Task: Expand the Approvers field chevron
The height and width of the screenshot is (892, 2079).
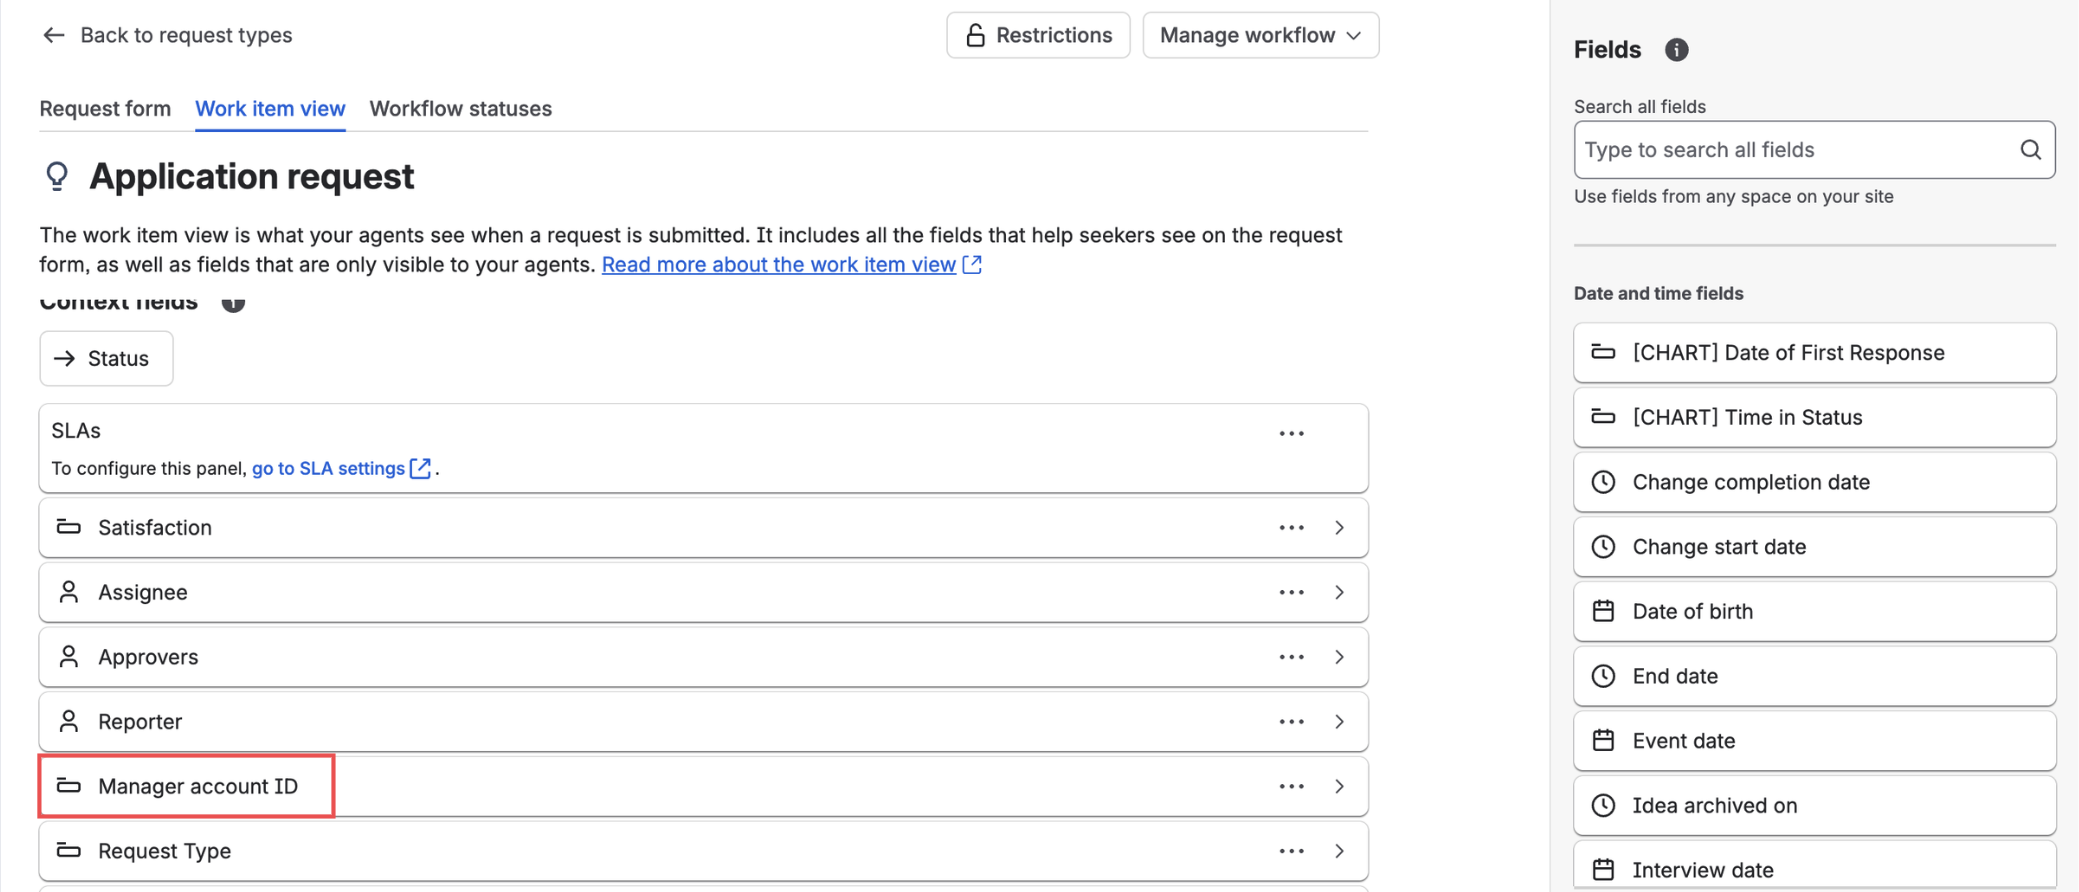Action: pos(1340,658)
